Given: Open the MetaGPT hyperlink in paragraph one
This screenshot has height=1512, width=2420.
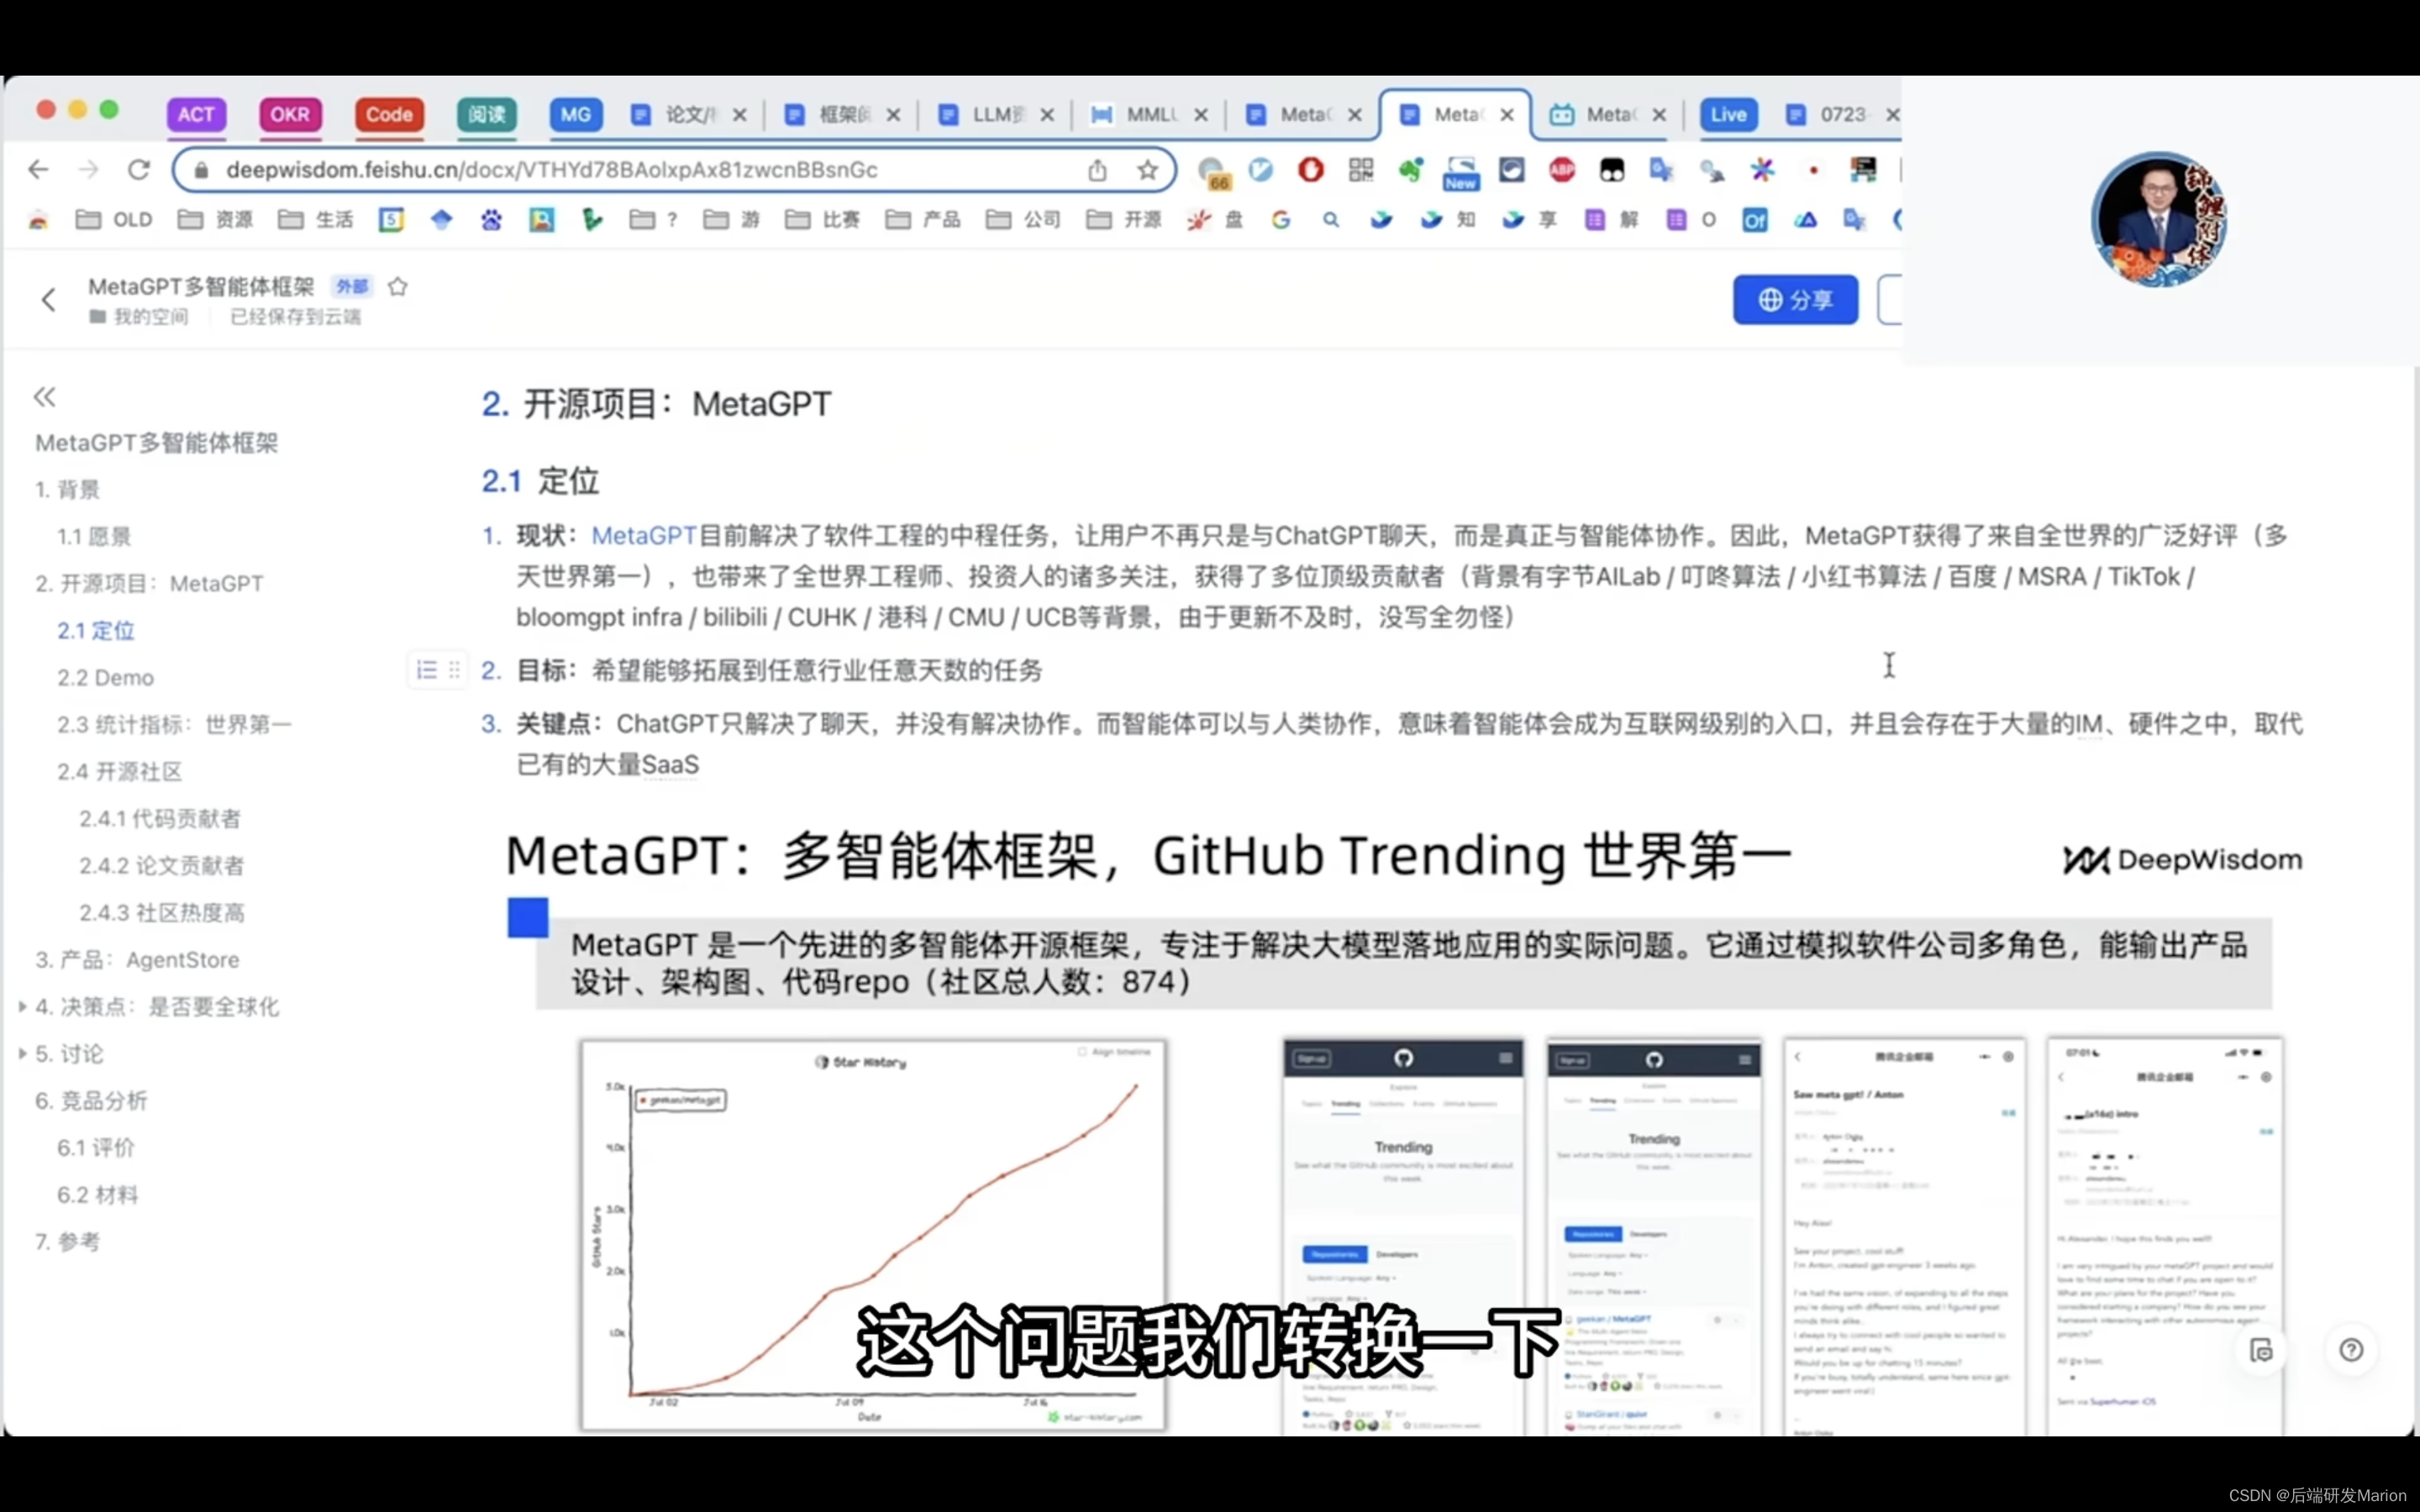Looking at the screenshot, I should pyautogui.click(x=643, y=536).
